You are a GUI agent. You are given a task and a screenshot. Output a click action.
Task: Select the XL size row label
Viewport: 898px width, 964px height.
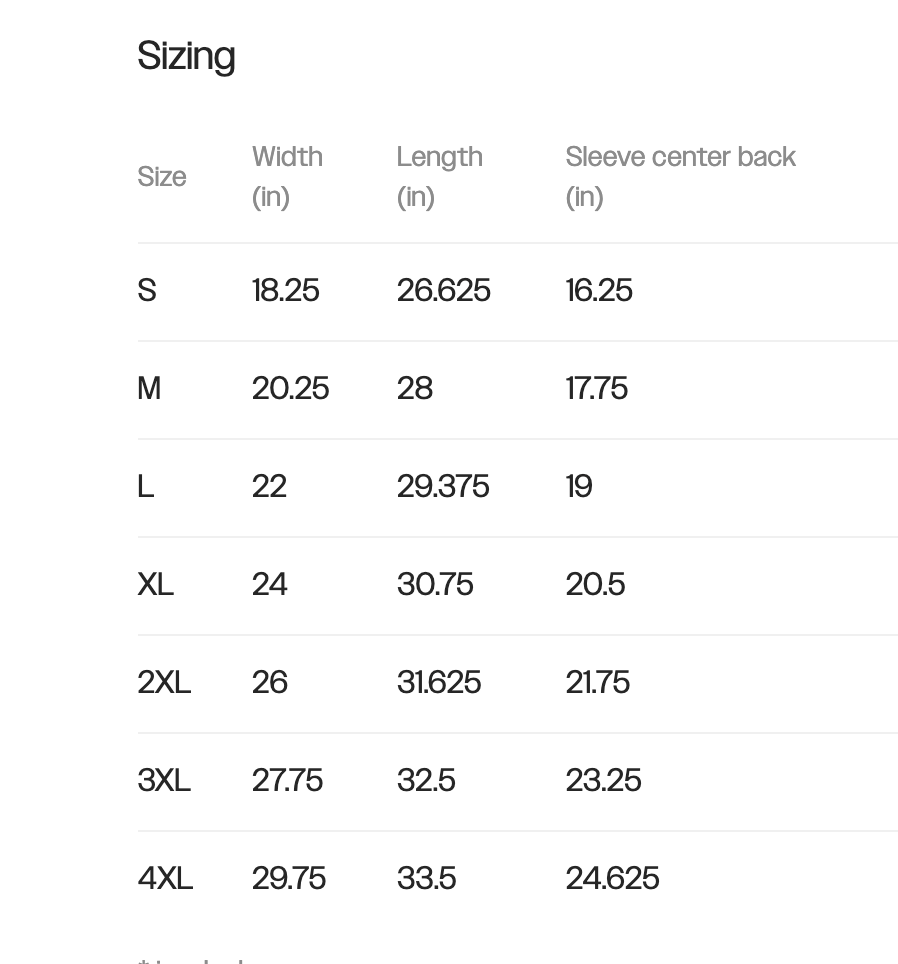[156, 584]
